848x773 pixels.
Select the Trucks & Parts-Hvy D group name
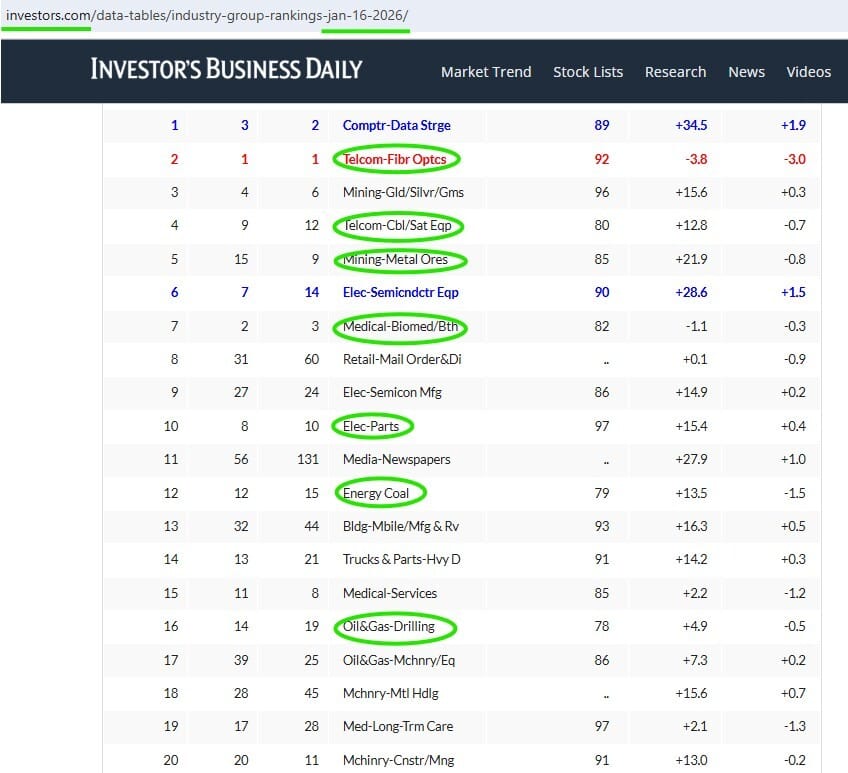pos(401,560)
